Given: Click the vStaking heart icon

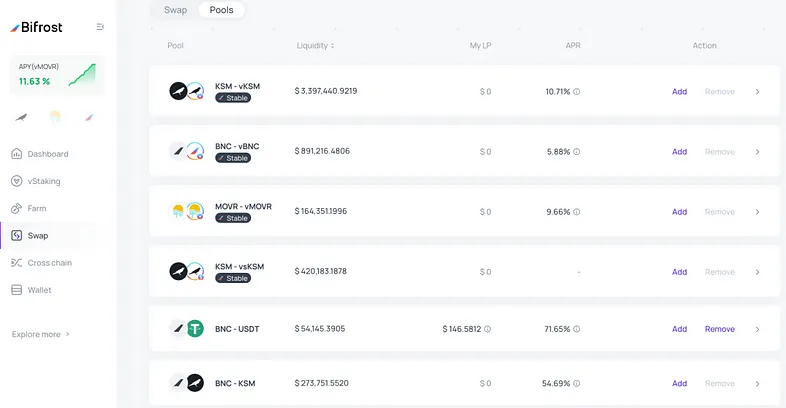Looking at the screenshot, I should pos(17,181).
